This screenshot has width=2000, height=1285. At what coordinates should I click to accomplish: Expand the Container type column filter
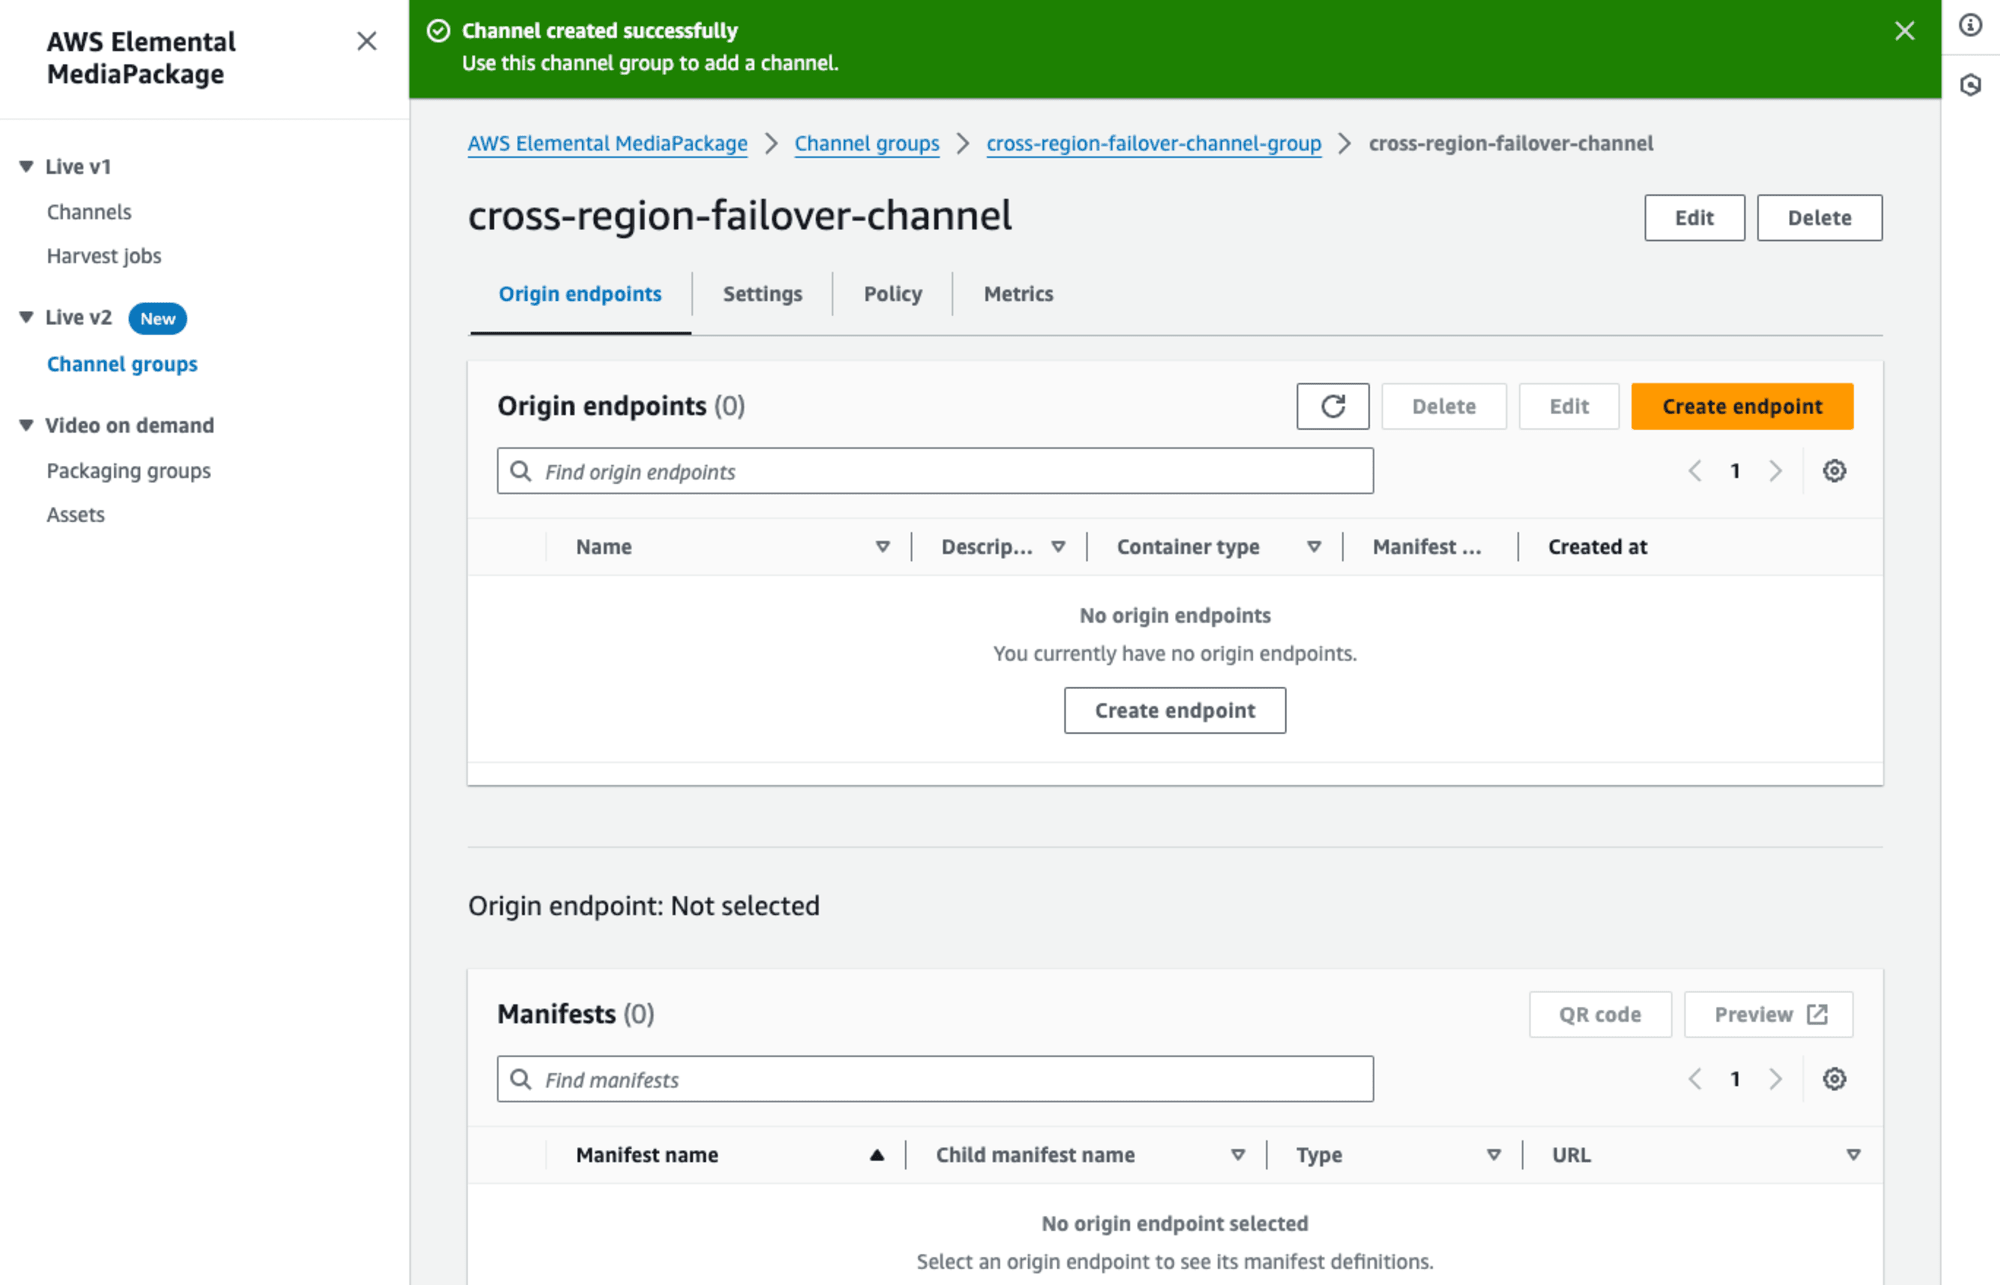coord(1309,546)
